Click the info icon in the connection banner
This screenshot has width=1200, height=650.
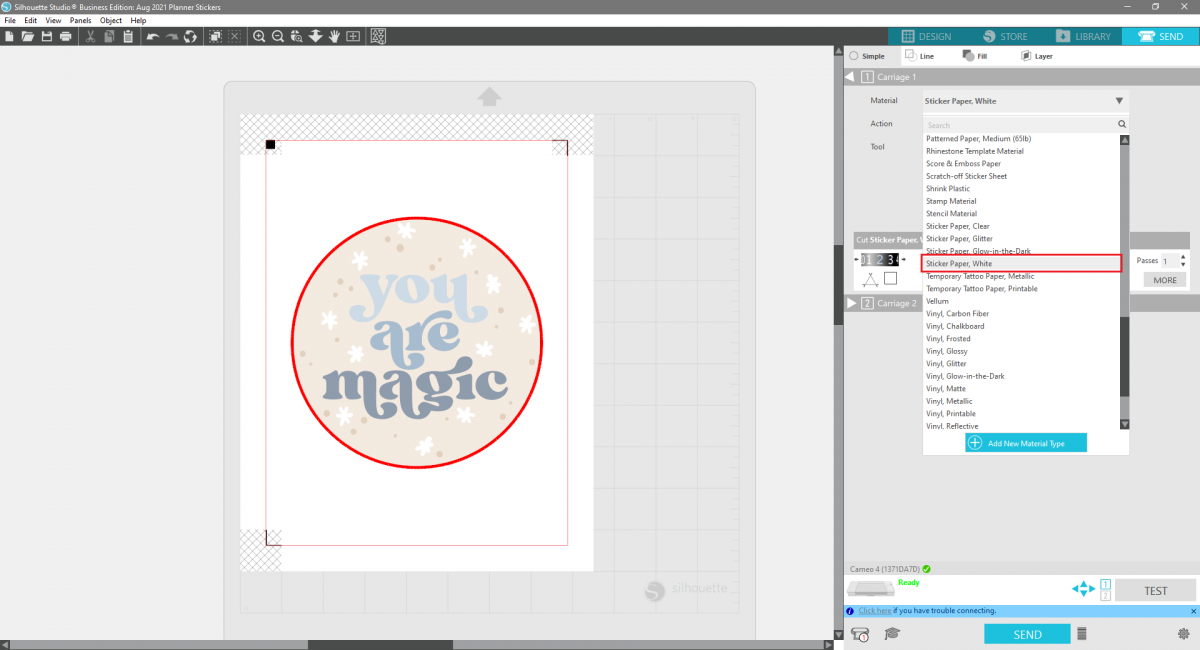(850, 611)
